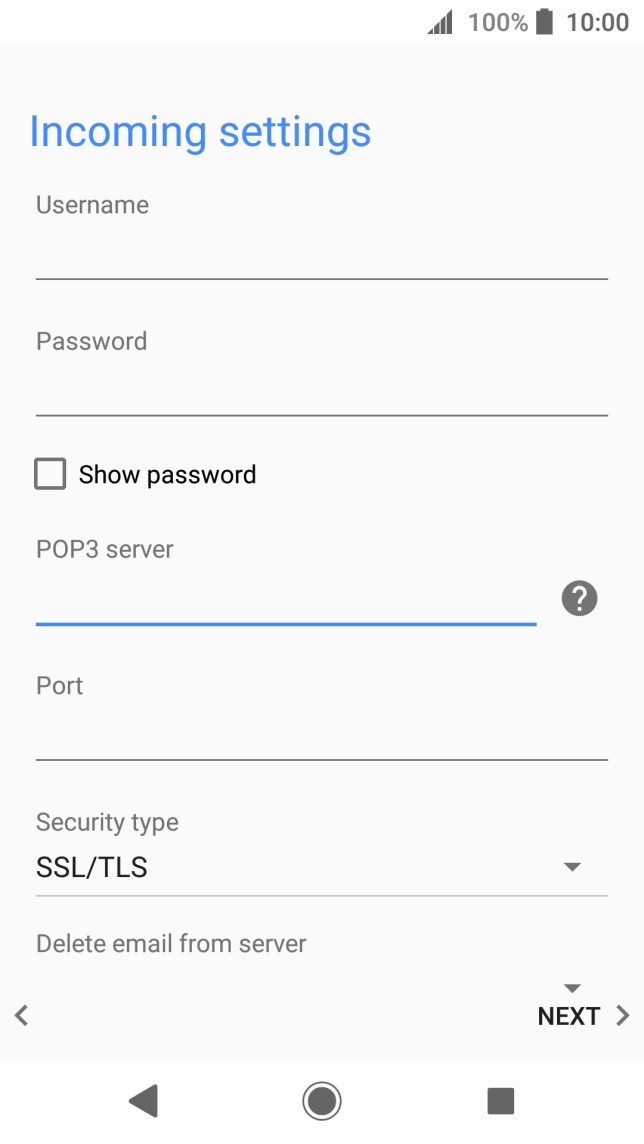644x1144 pixels.
Task: Tap the 100% battery percentage label
Action: [497, 21]
